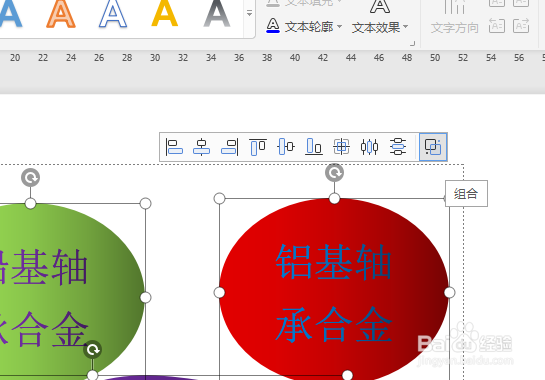Distribute selected shapes vertically
This screenshot has width=545, height=380.
pyautogui.click(x=398, y=147)
